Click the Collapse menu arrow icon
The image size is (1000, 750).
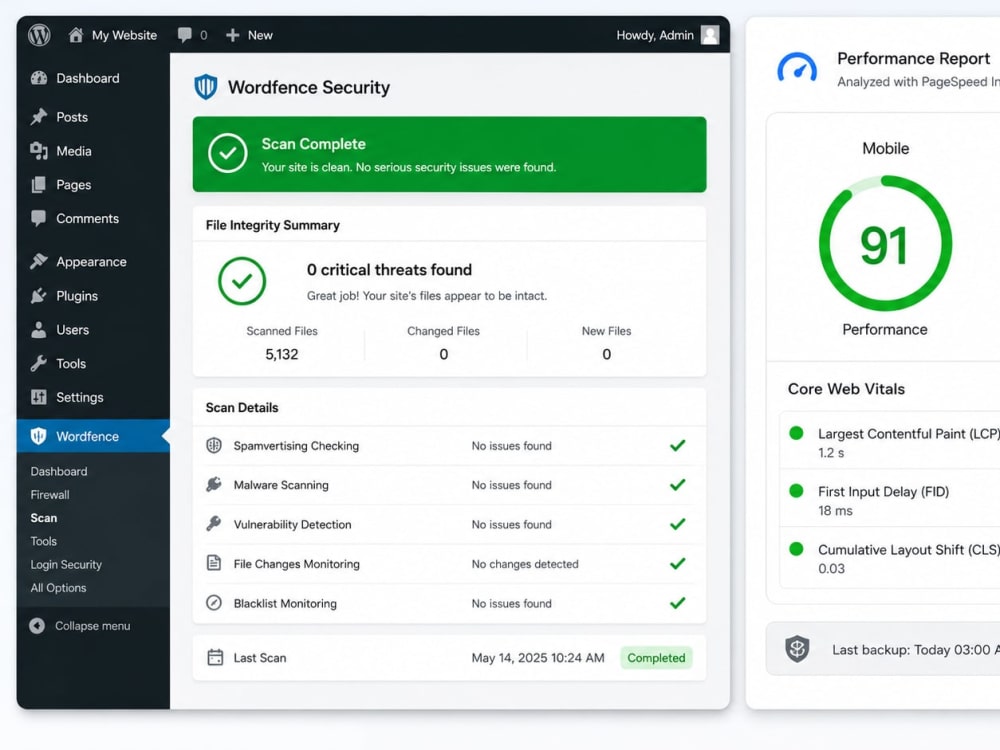click(x=37, y=626)
